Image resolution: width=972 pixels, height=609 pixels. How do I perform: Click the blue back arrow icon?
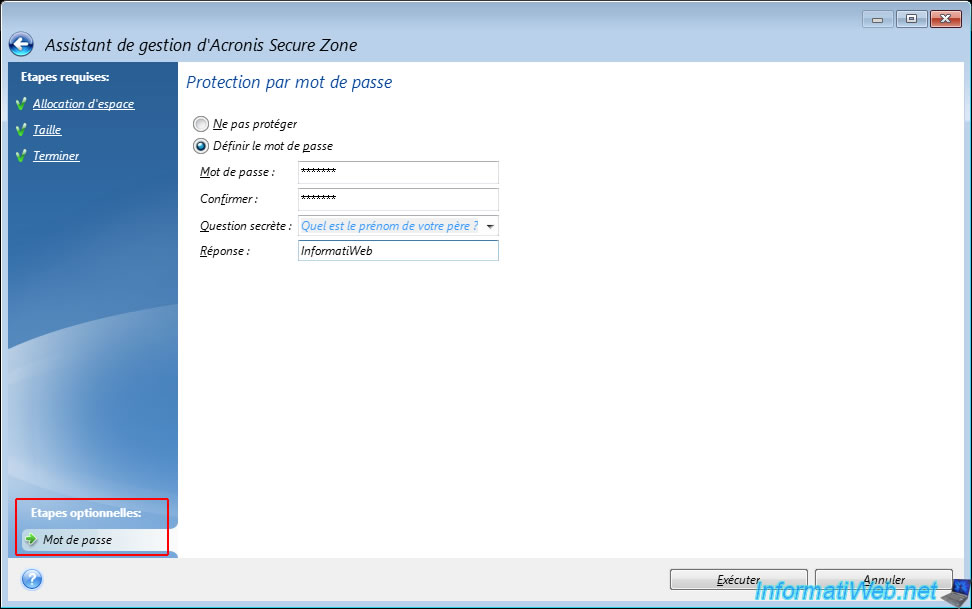(x=21, y=45)
